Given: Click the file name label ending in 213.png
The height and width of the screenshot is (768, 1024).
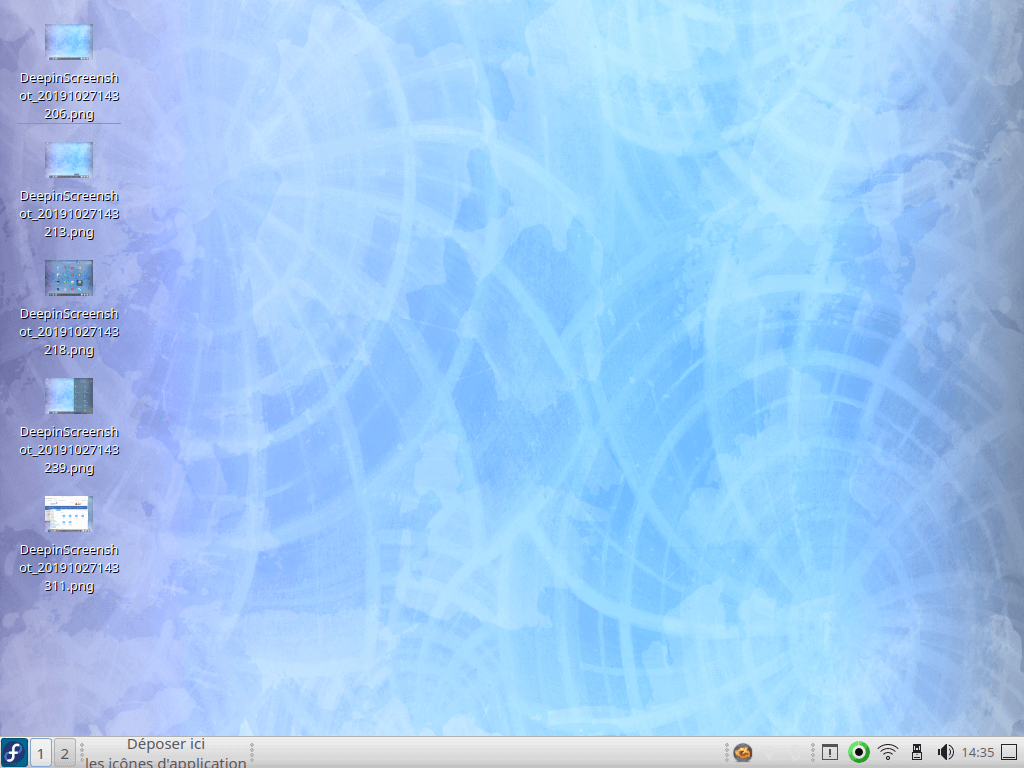Looking at the screenshot, I should pos(69,214).
